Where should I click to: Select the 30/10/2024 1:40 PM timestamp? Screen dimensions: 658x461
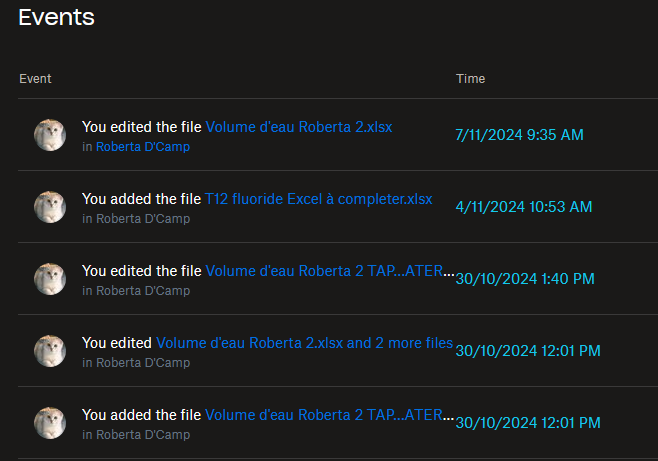pos(527,279)
